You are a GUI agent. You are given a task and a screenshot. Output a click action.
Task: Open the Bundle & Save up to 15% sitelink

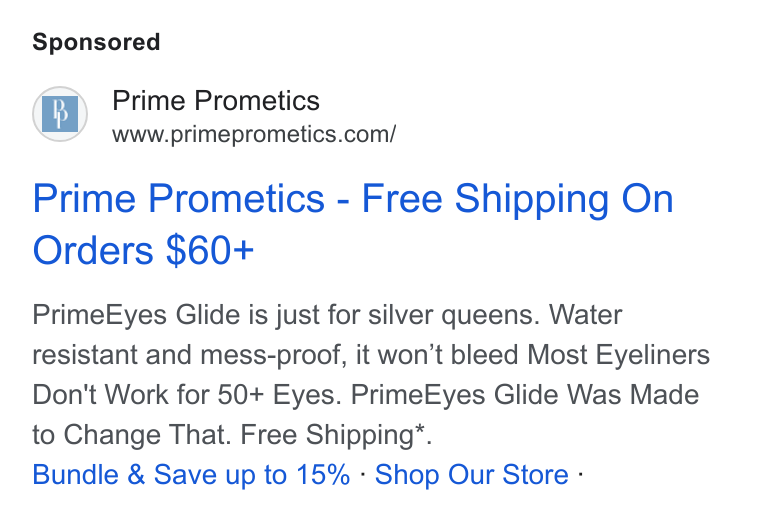click(191, 474)
